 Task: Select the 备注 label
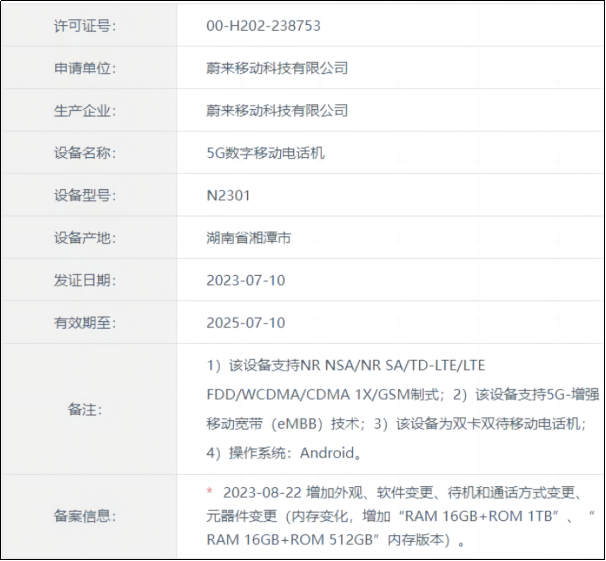click(x=85, y=410)
